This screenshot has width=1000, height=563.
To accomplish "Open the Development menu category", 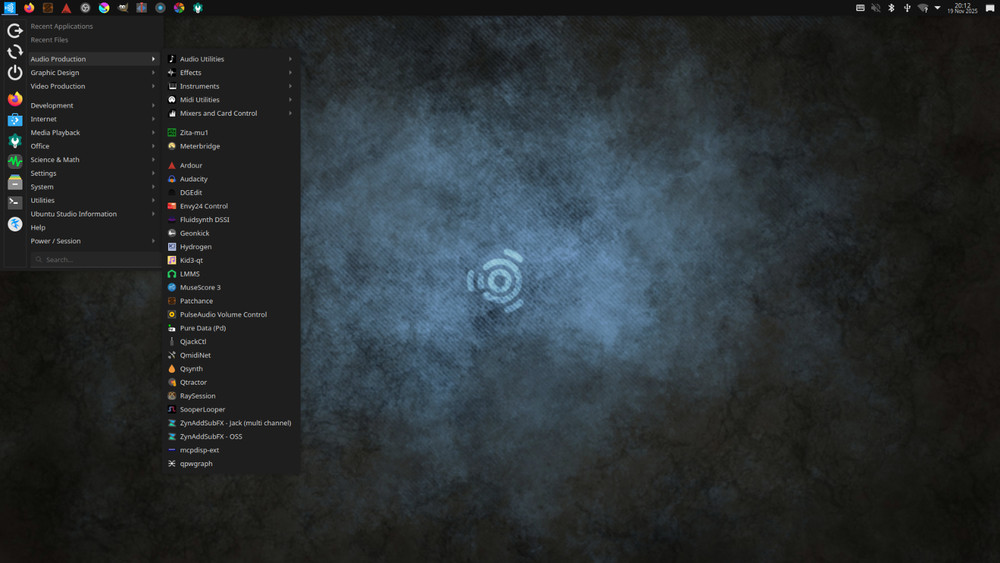I will [x=93, y=105].
